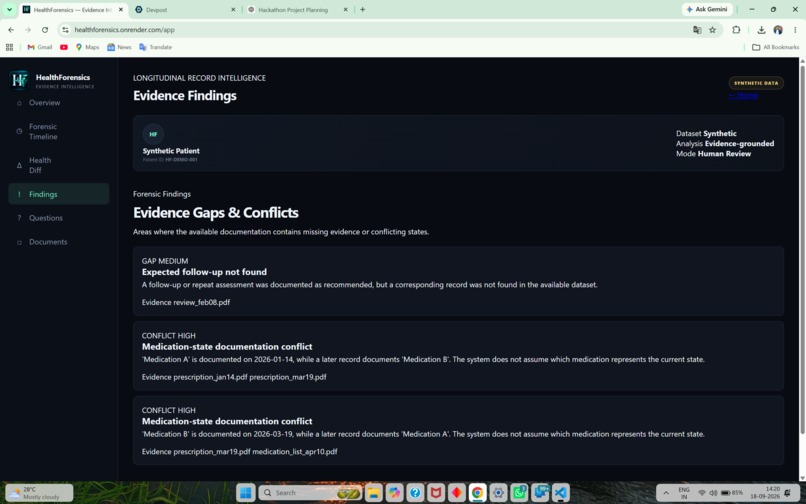The height and width of the screenshot is (504, 806).
Task: Open Questions in the sidebar
Action: click(59, 218)
